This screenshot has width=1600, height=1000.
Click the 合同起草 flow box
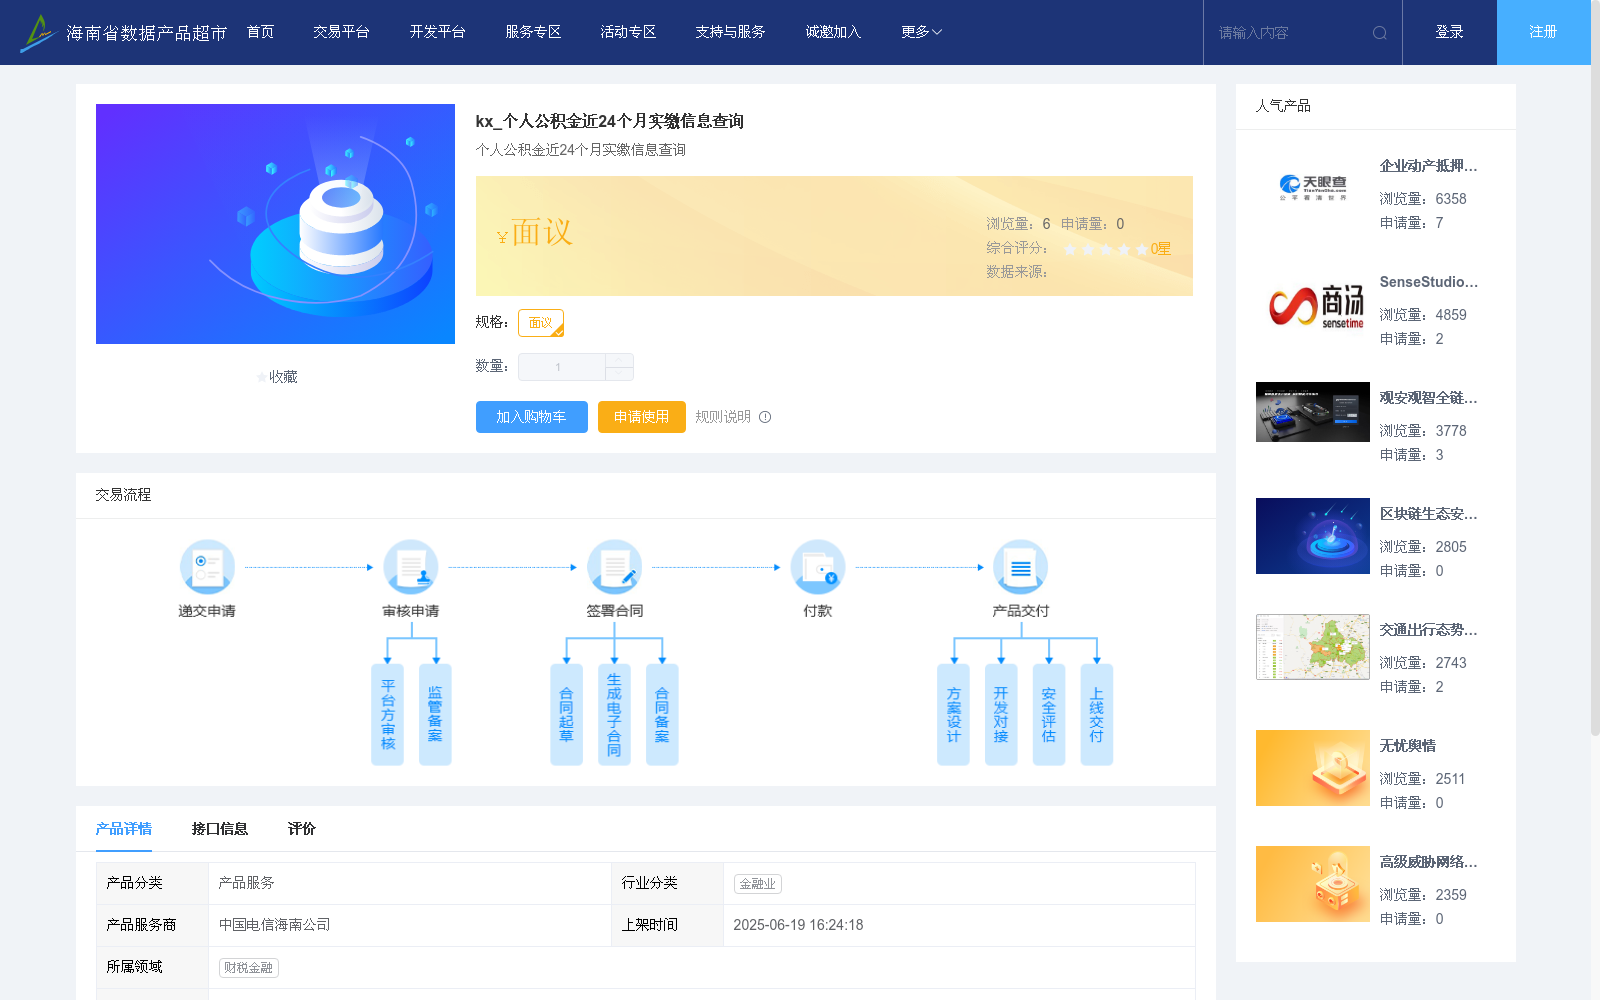click(567, 715)
